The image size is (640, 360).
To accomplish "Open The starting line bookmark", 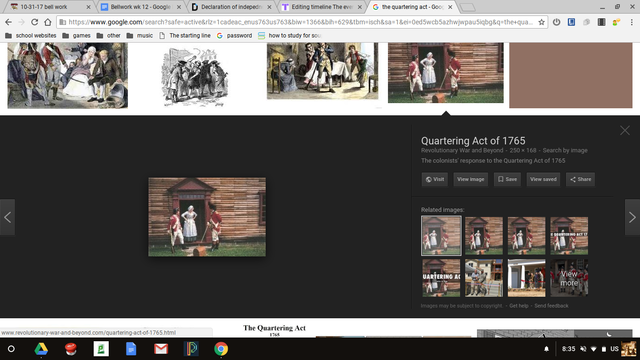I will click(x=185, y=36).
